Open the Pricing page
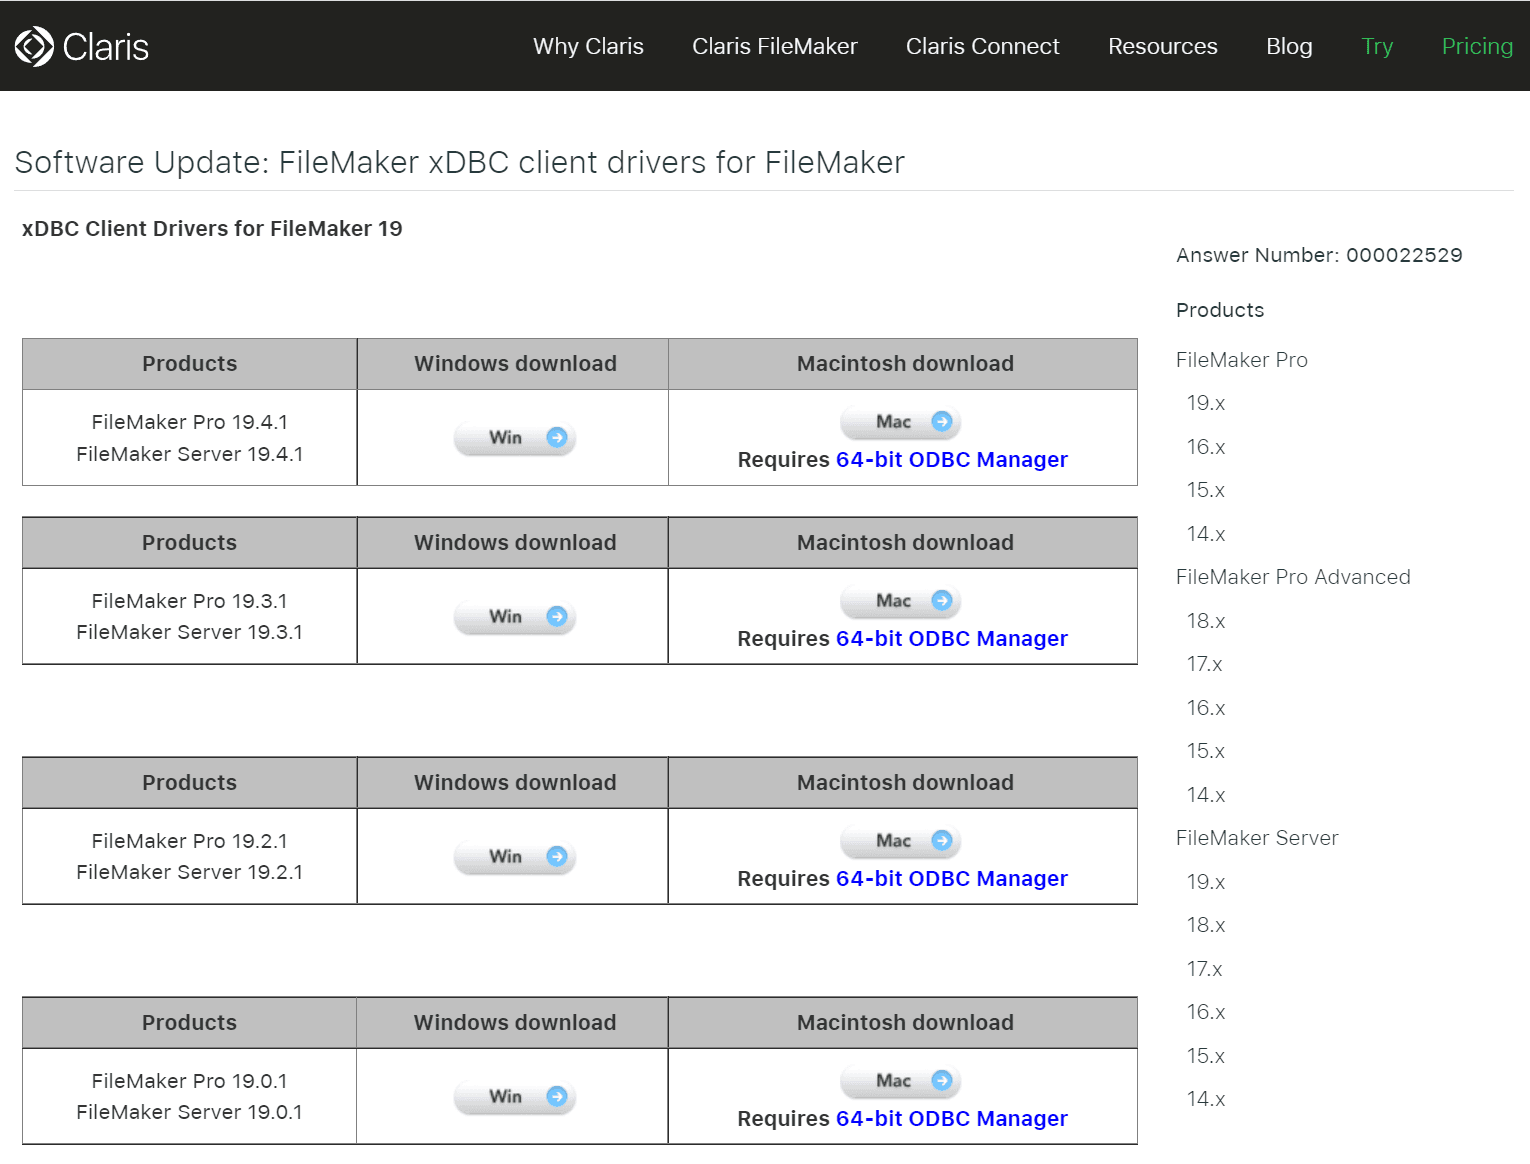The width and height of the screenshot is (1530, 1164). [x=1477, y=46]
